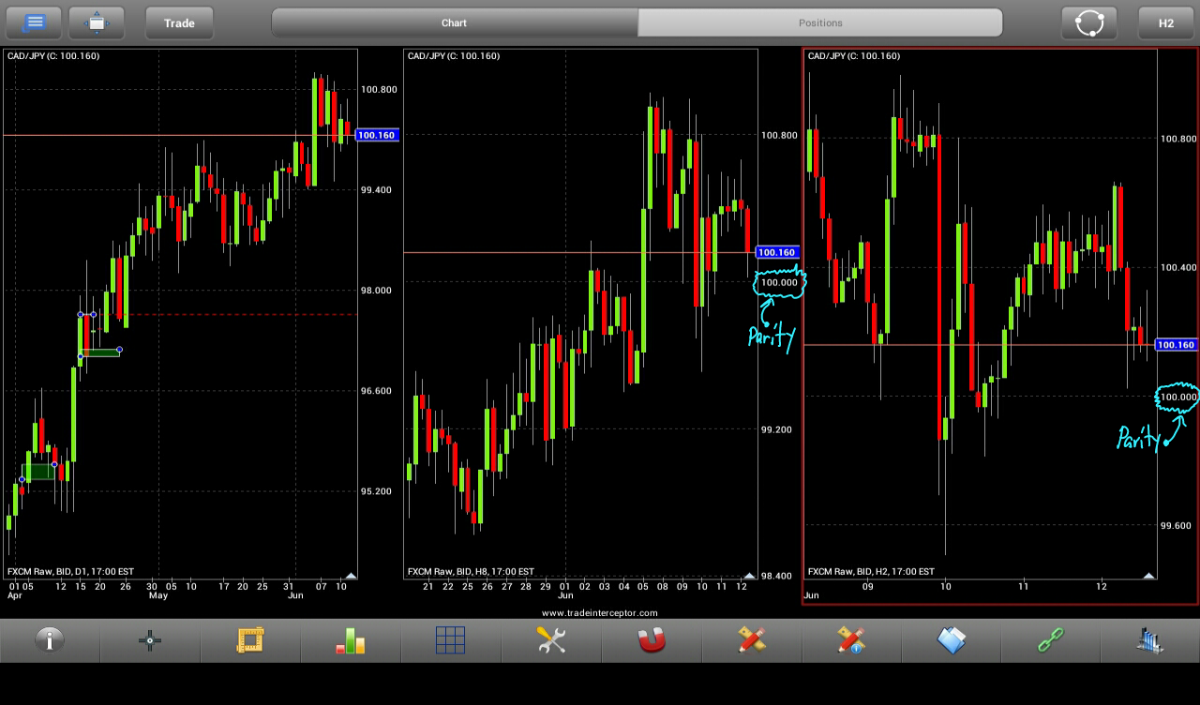Open the H2 timeframe selector

click(1166, 22)
